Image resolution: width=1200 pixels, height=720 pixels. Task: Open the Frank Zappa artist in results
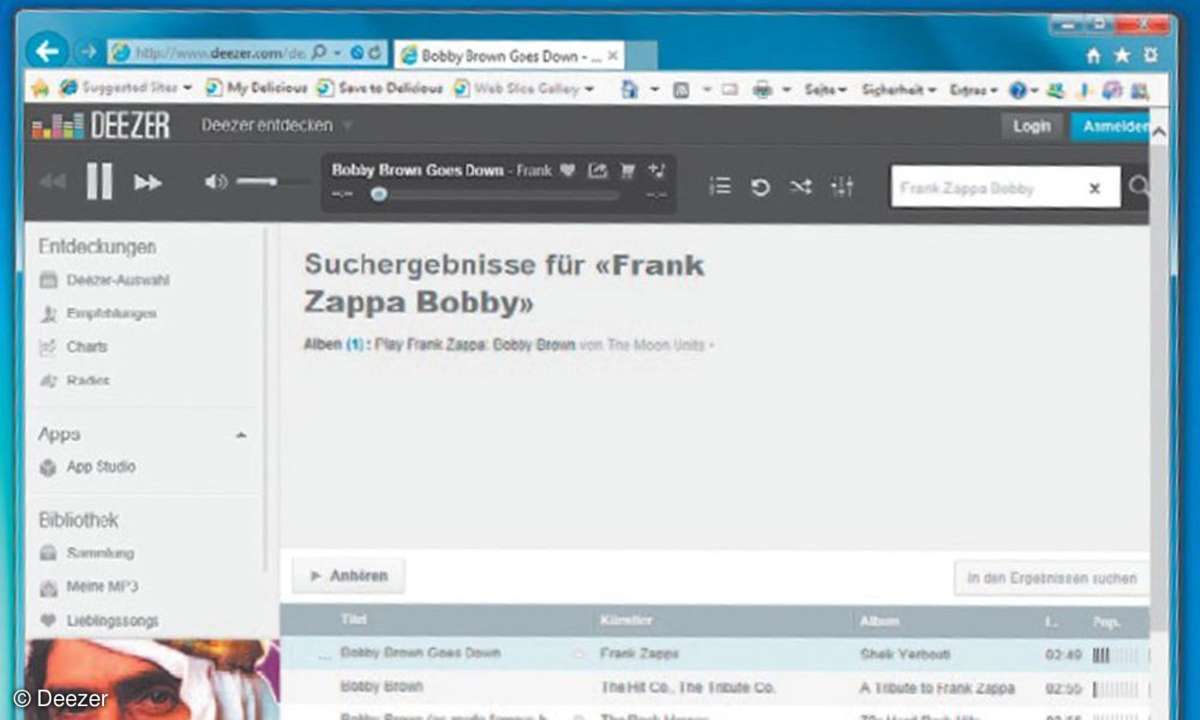(x=639, y=654)
